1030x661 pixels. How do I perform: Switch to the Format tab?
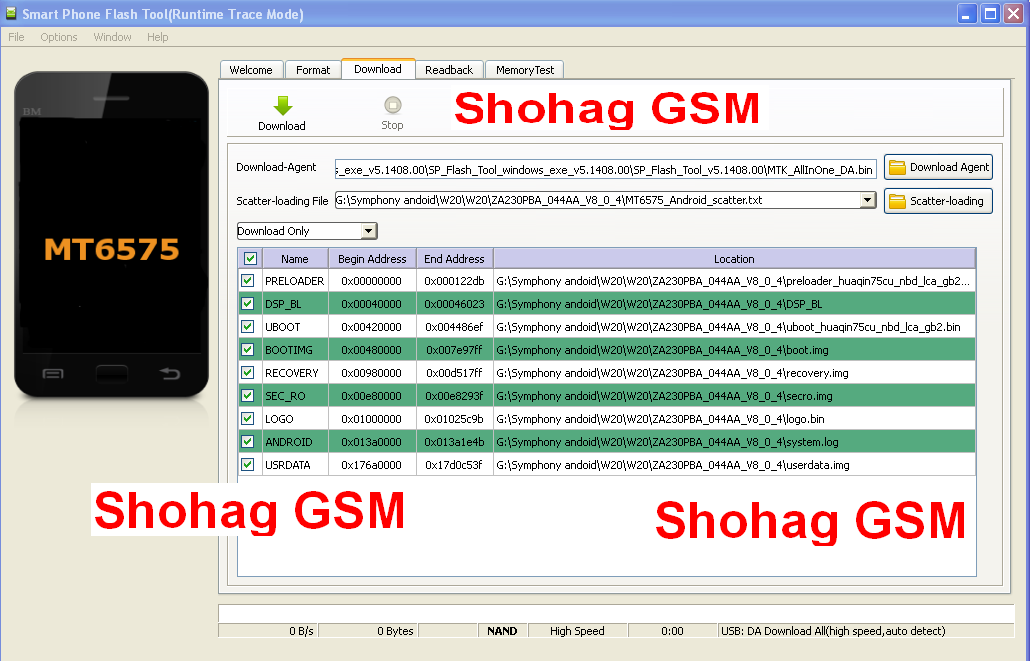click(x=313, y=69)
